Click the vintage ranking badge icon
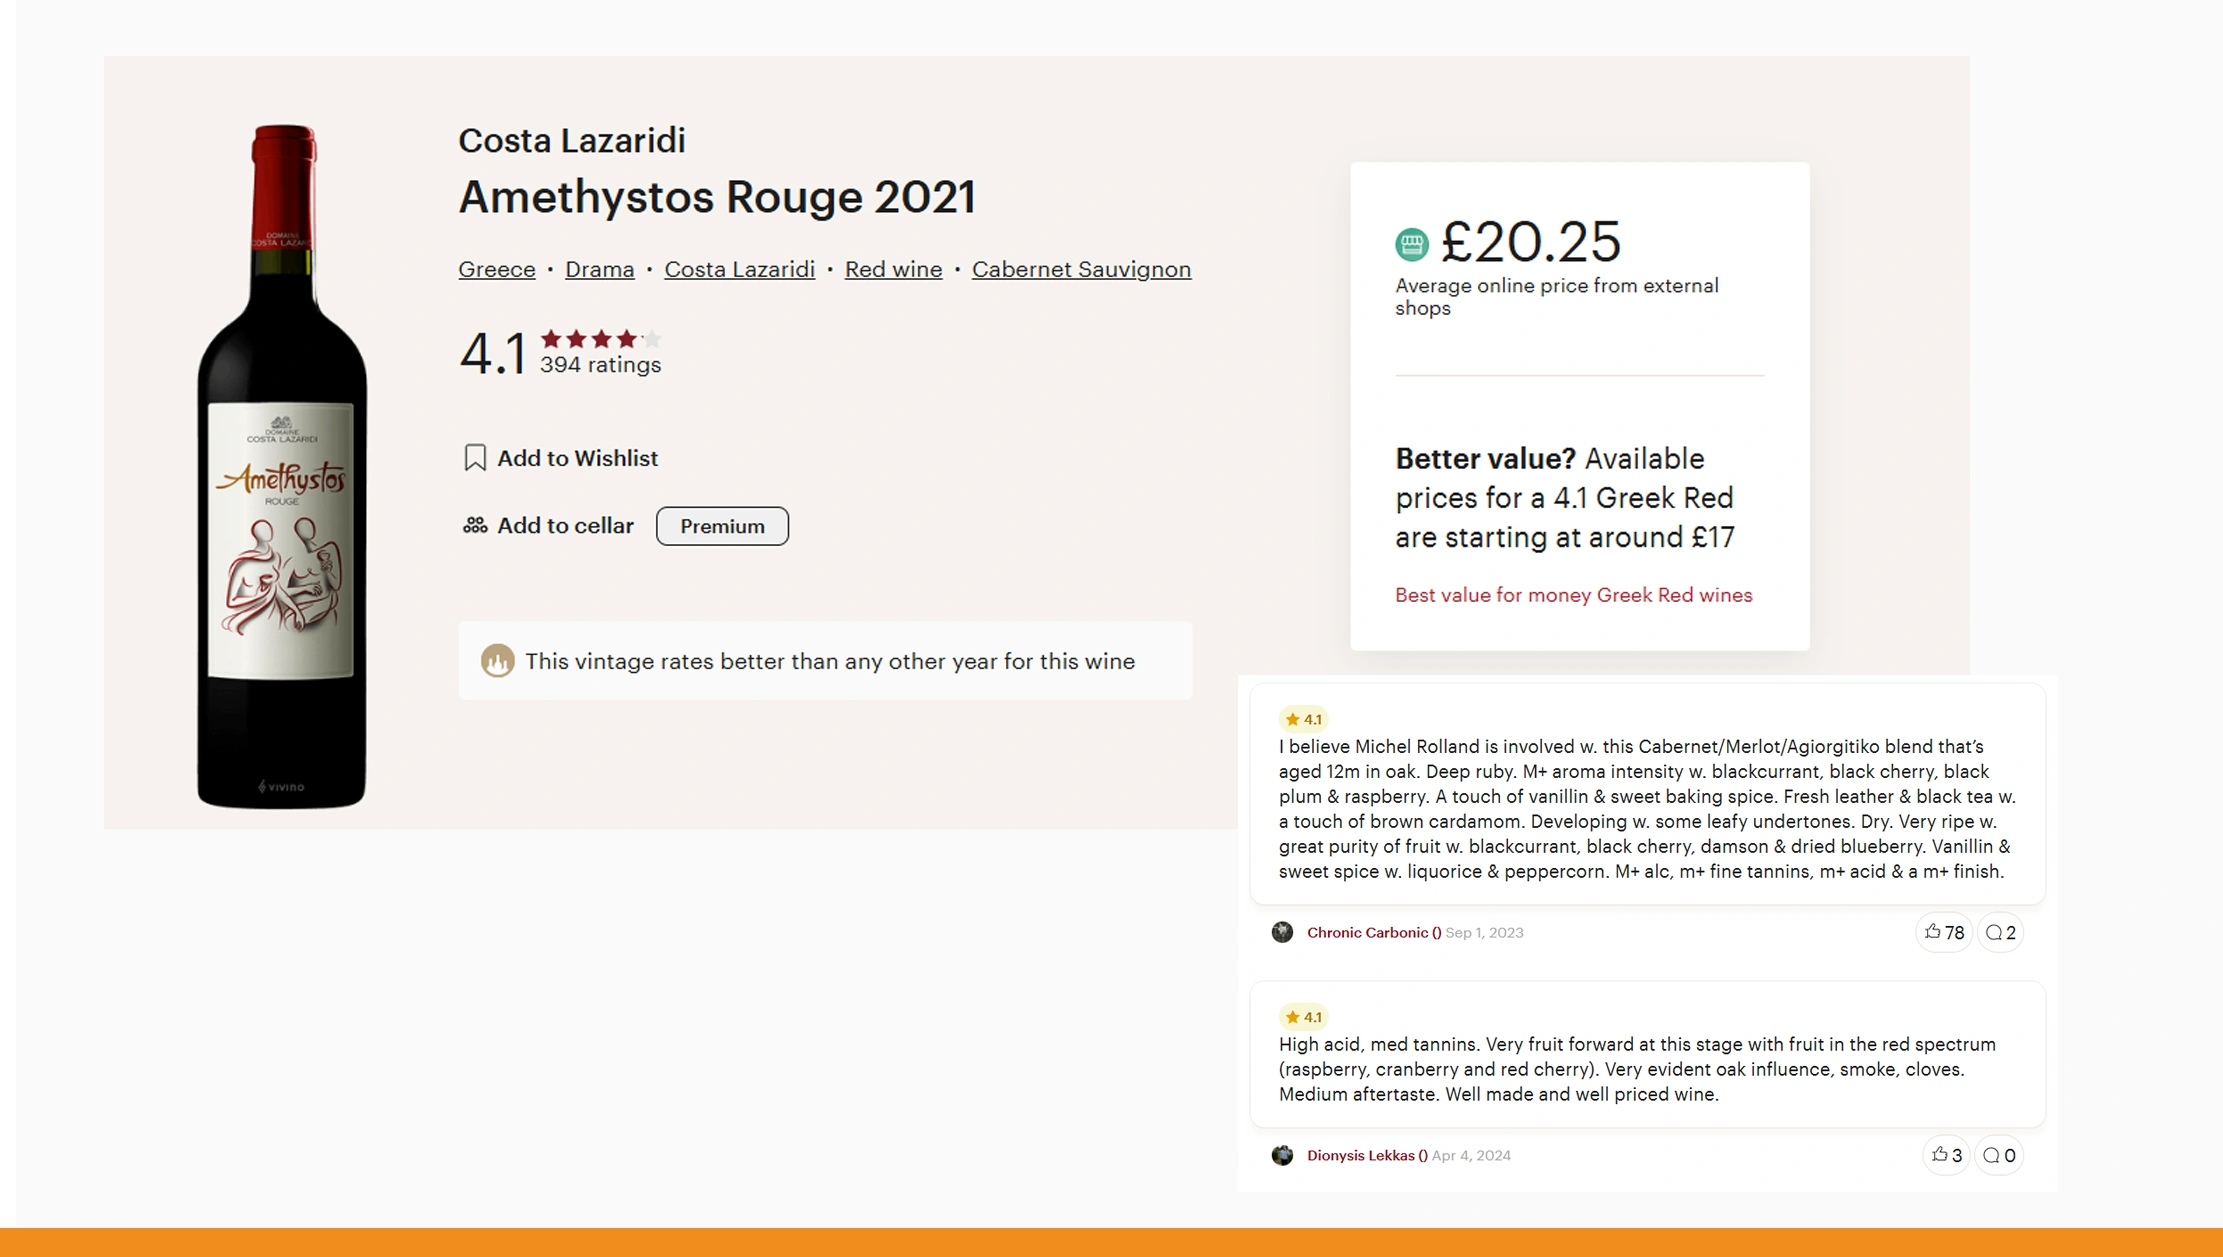 point(497,661)
